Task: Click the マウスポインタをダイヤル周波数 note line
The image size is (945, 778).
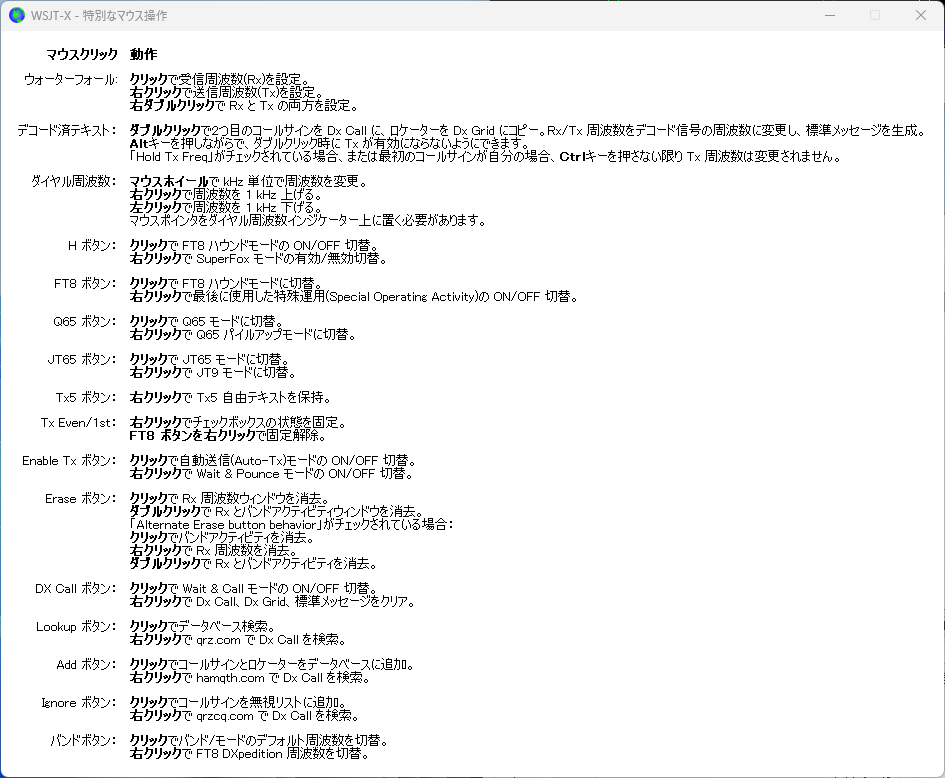Action: (308, 221)
